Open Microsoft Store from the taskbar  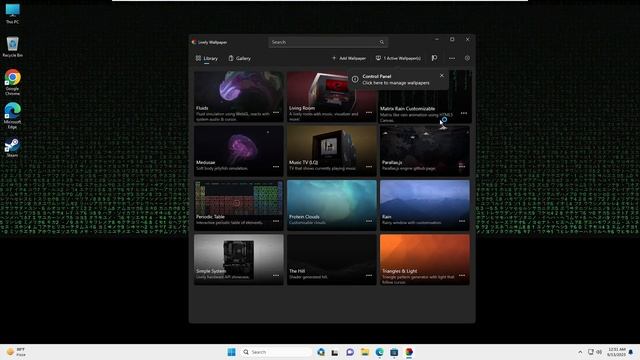[394, 352]
